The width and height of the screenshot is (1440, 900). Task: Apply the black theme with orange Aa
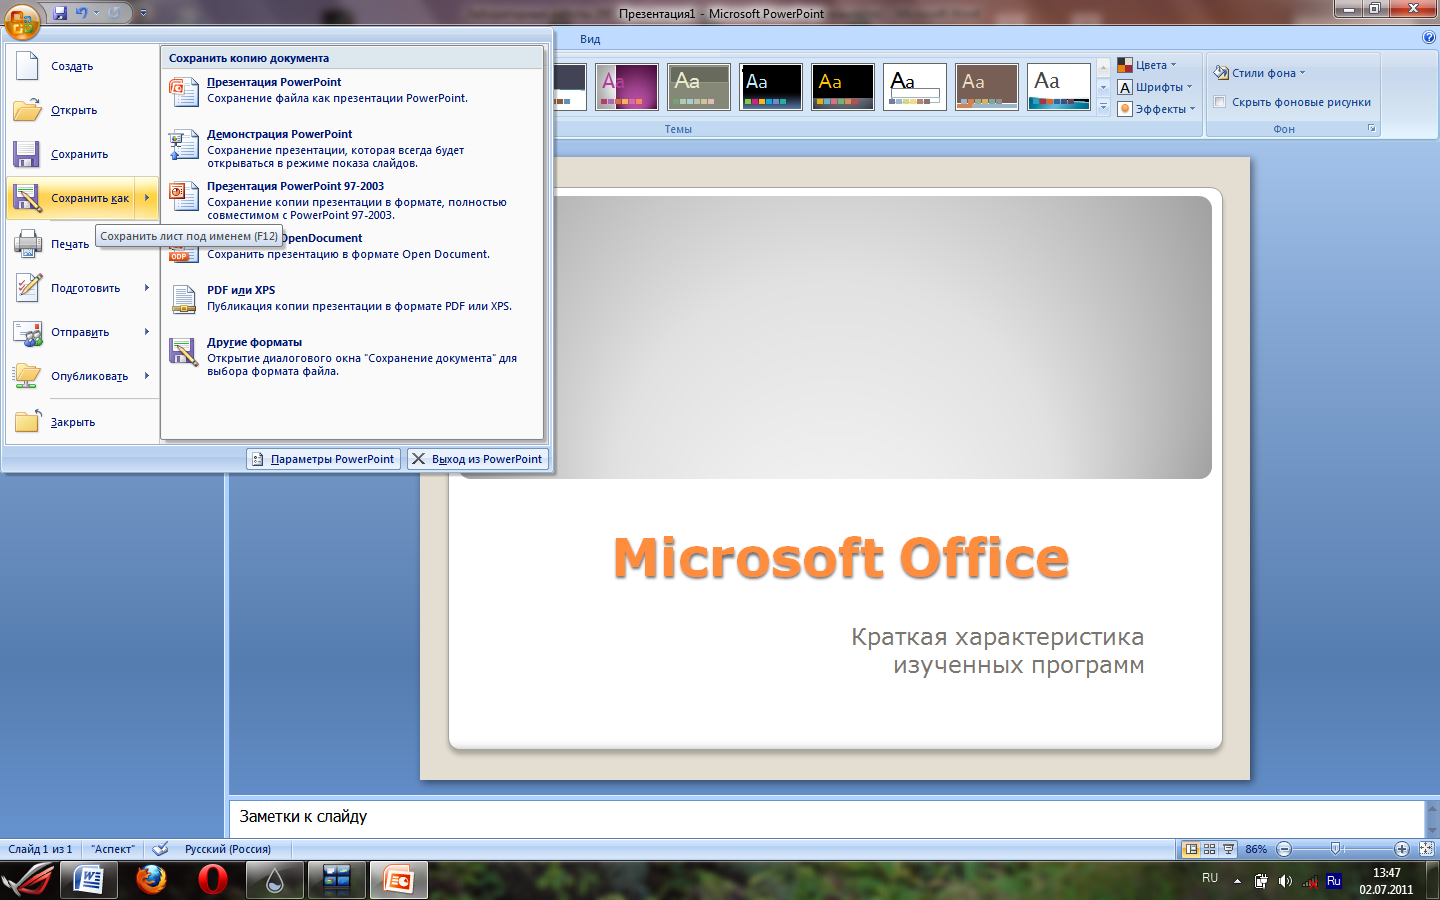[843, 87]
